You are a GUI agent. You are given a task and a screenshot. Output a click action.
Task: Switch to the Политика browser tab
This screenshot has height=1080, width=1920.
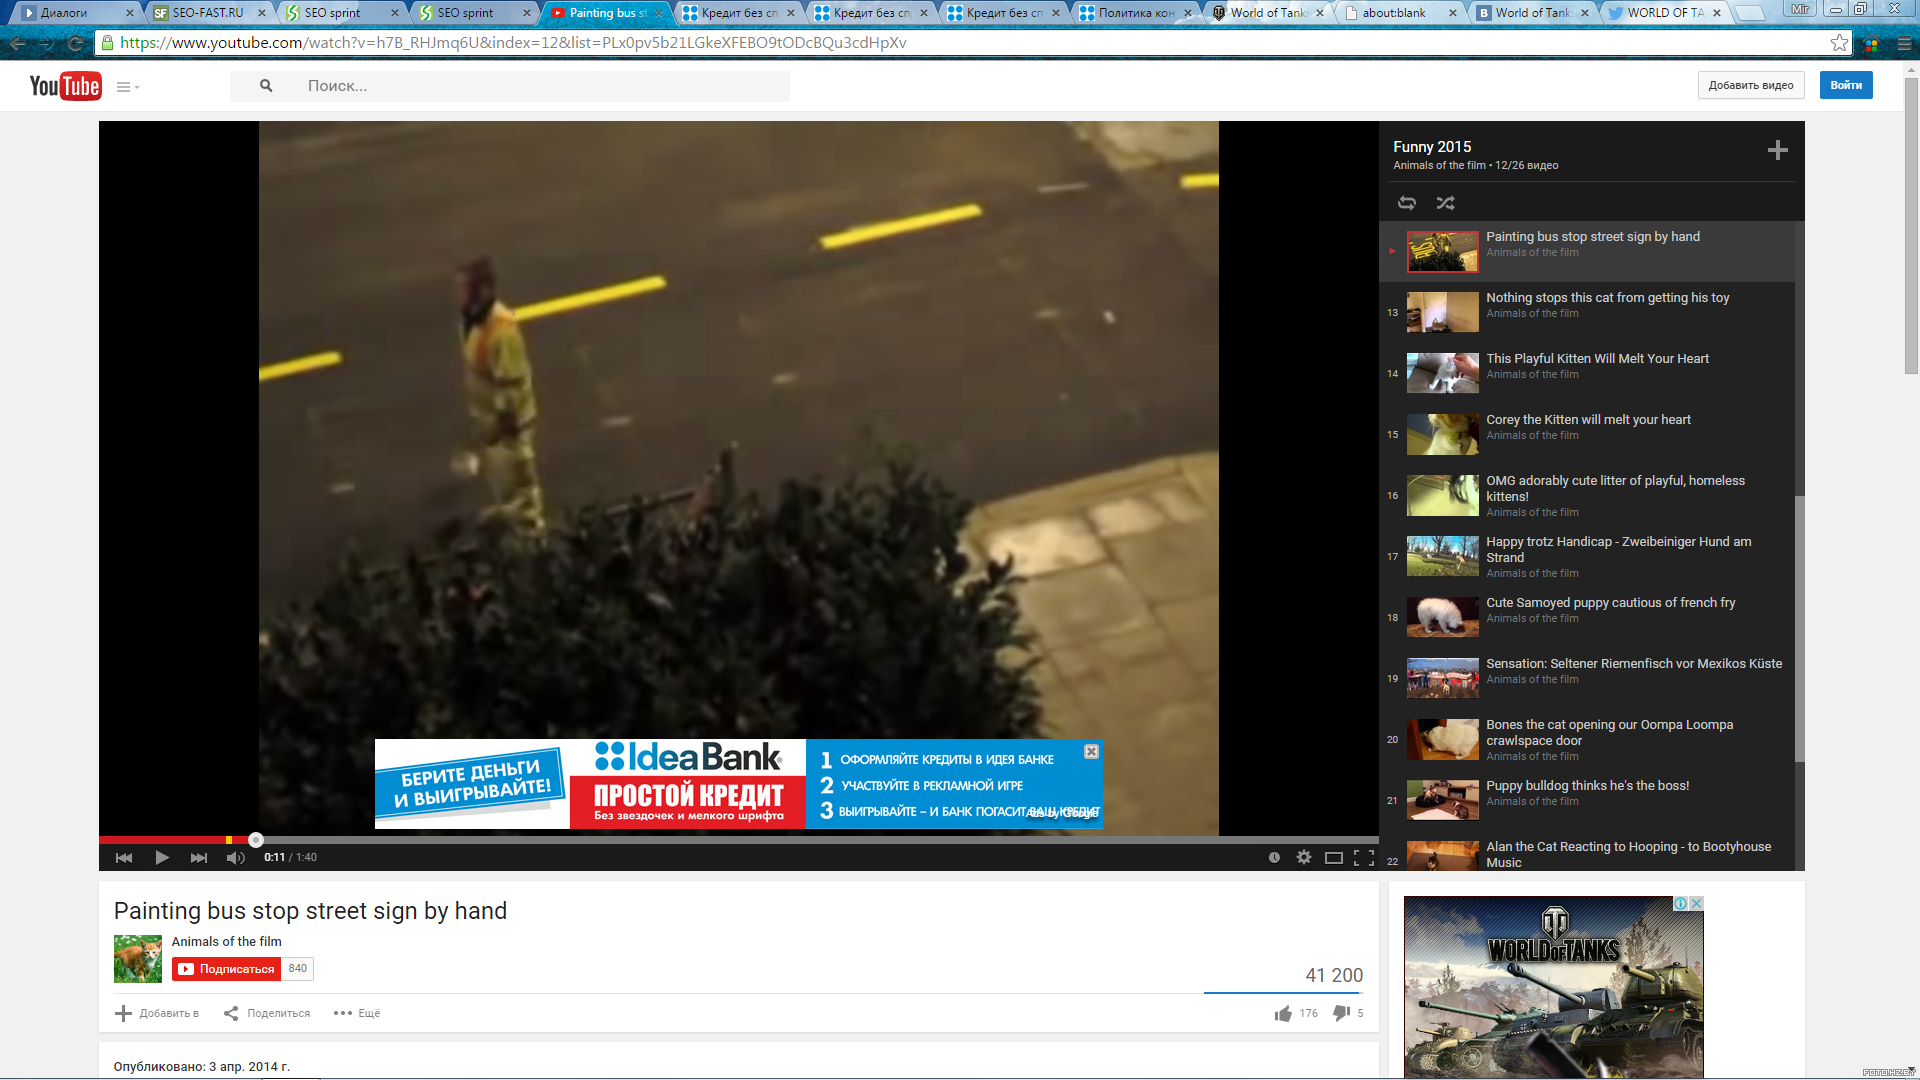1137,13
